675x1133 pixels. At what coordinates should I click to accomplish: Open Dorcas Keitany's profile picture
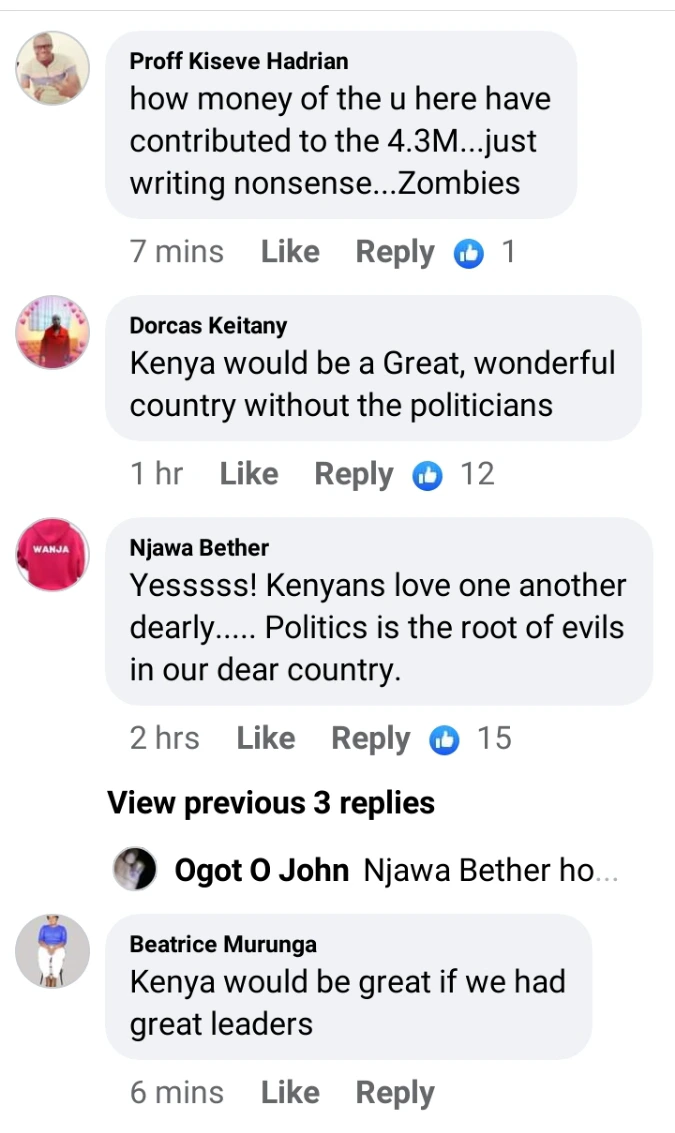point(53,332)
